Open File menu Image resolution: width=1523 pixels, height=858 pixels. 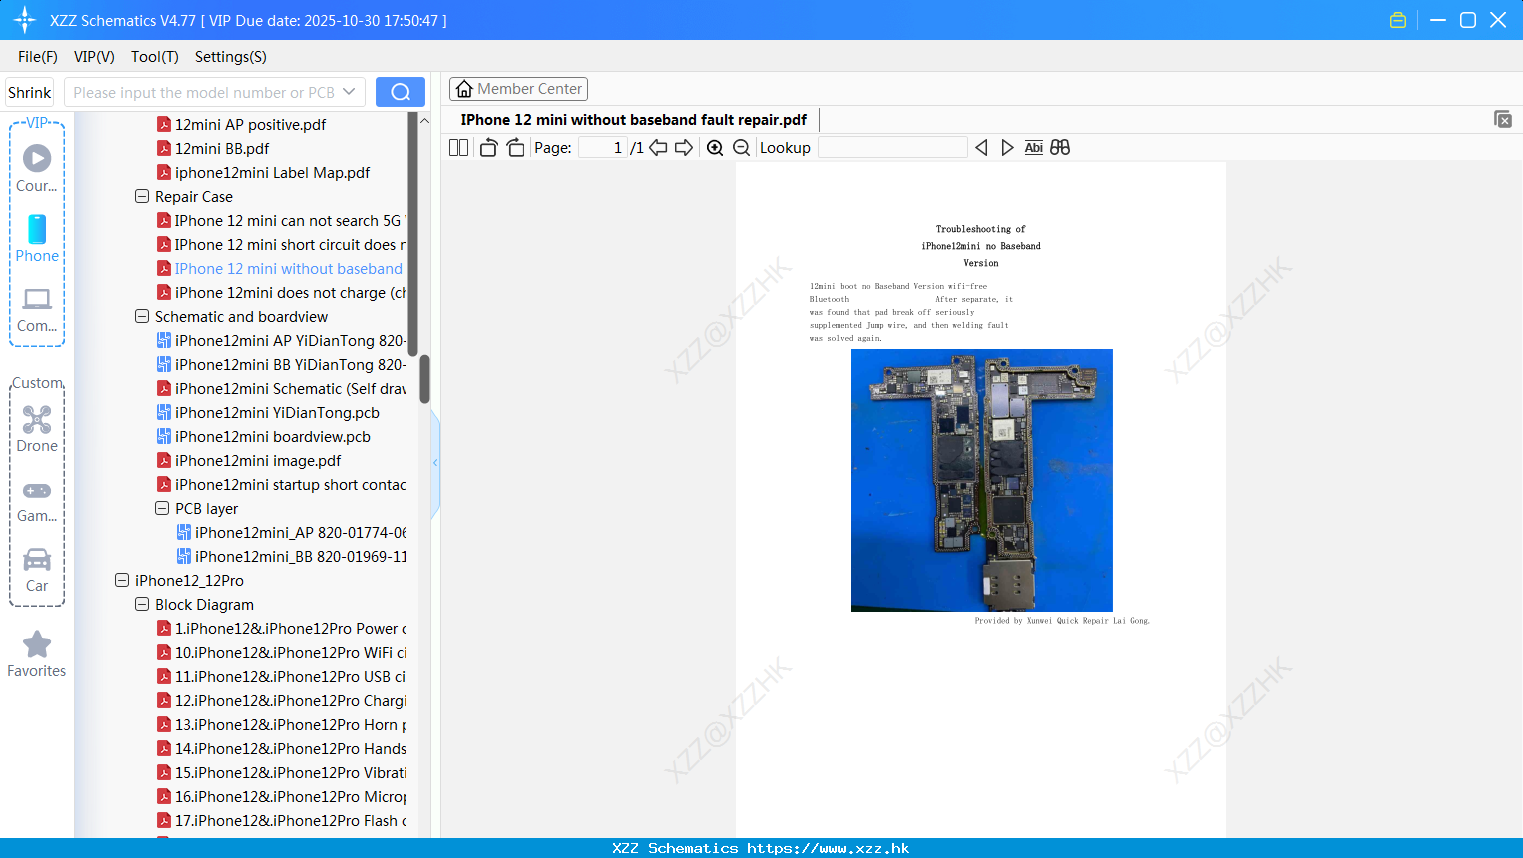(x=38, y=57)
